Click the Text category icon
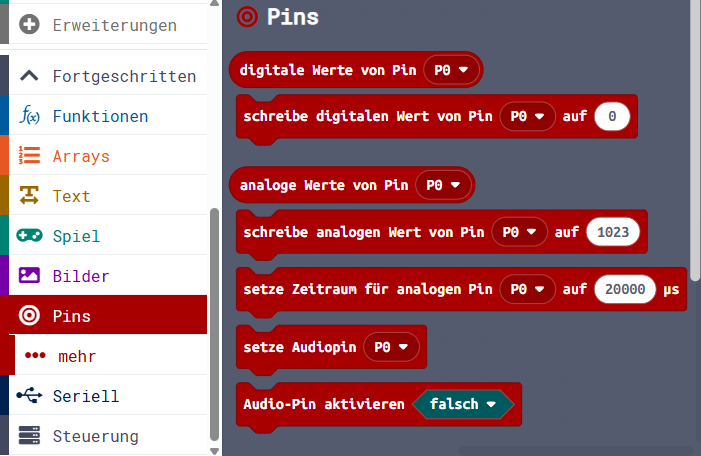 [x=29, y=196]
